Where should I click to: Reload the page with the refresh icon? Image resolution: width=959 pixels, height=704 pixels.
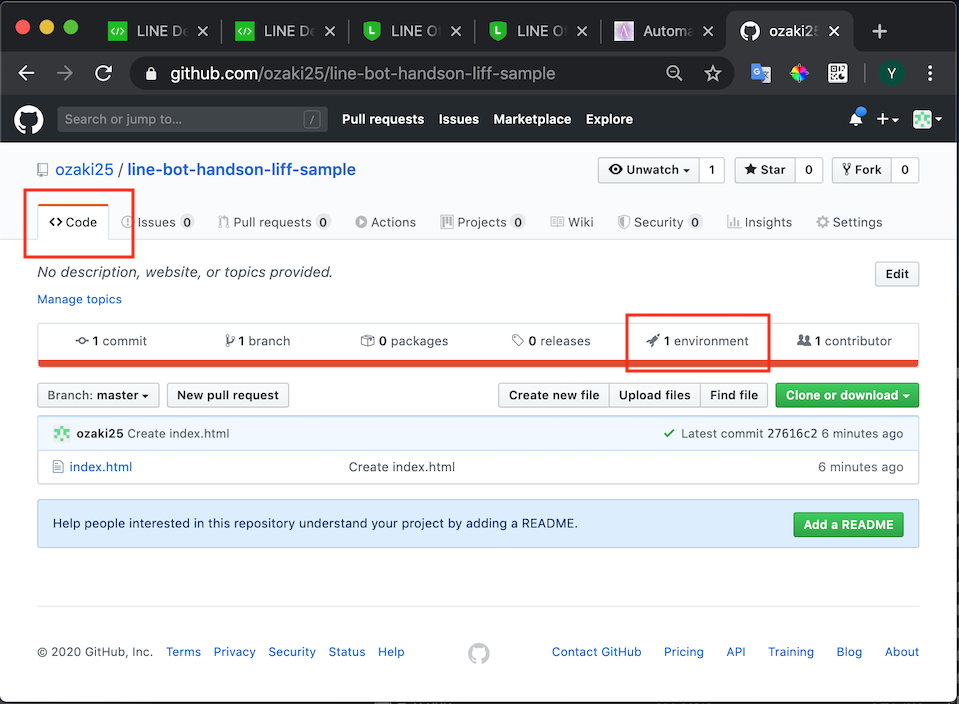click(x=103, y=74)
